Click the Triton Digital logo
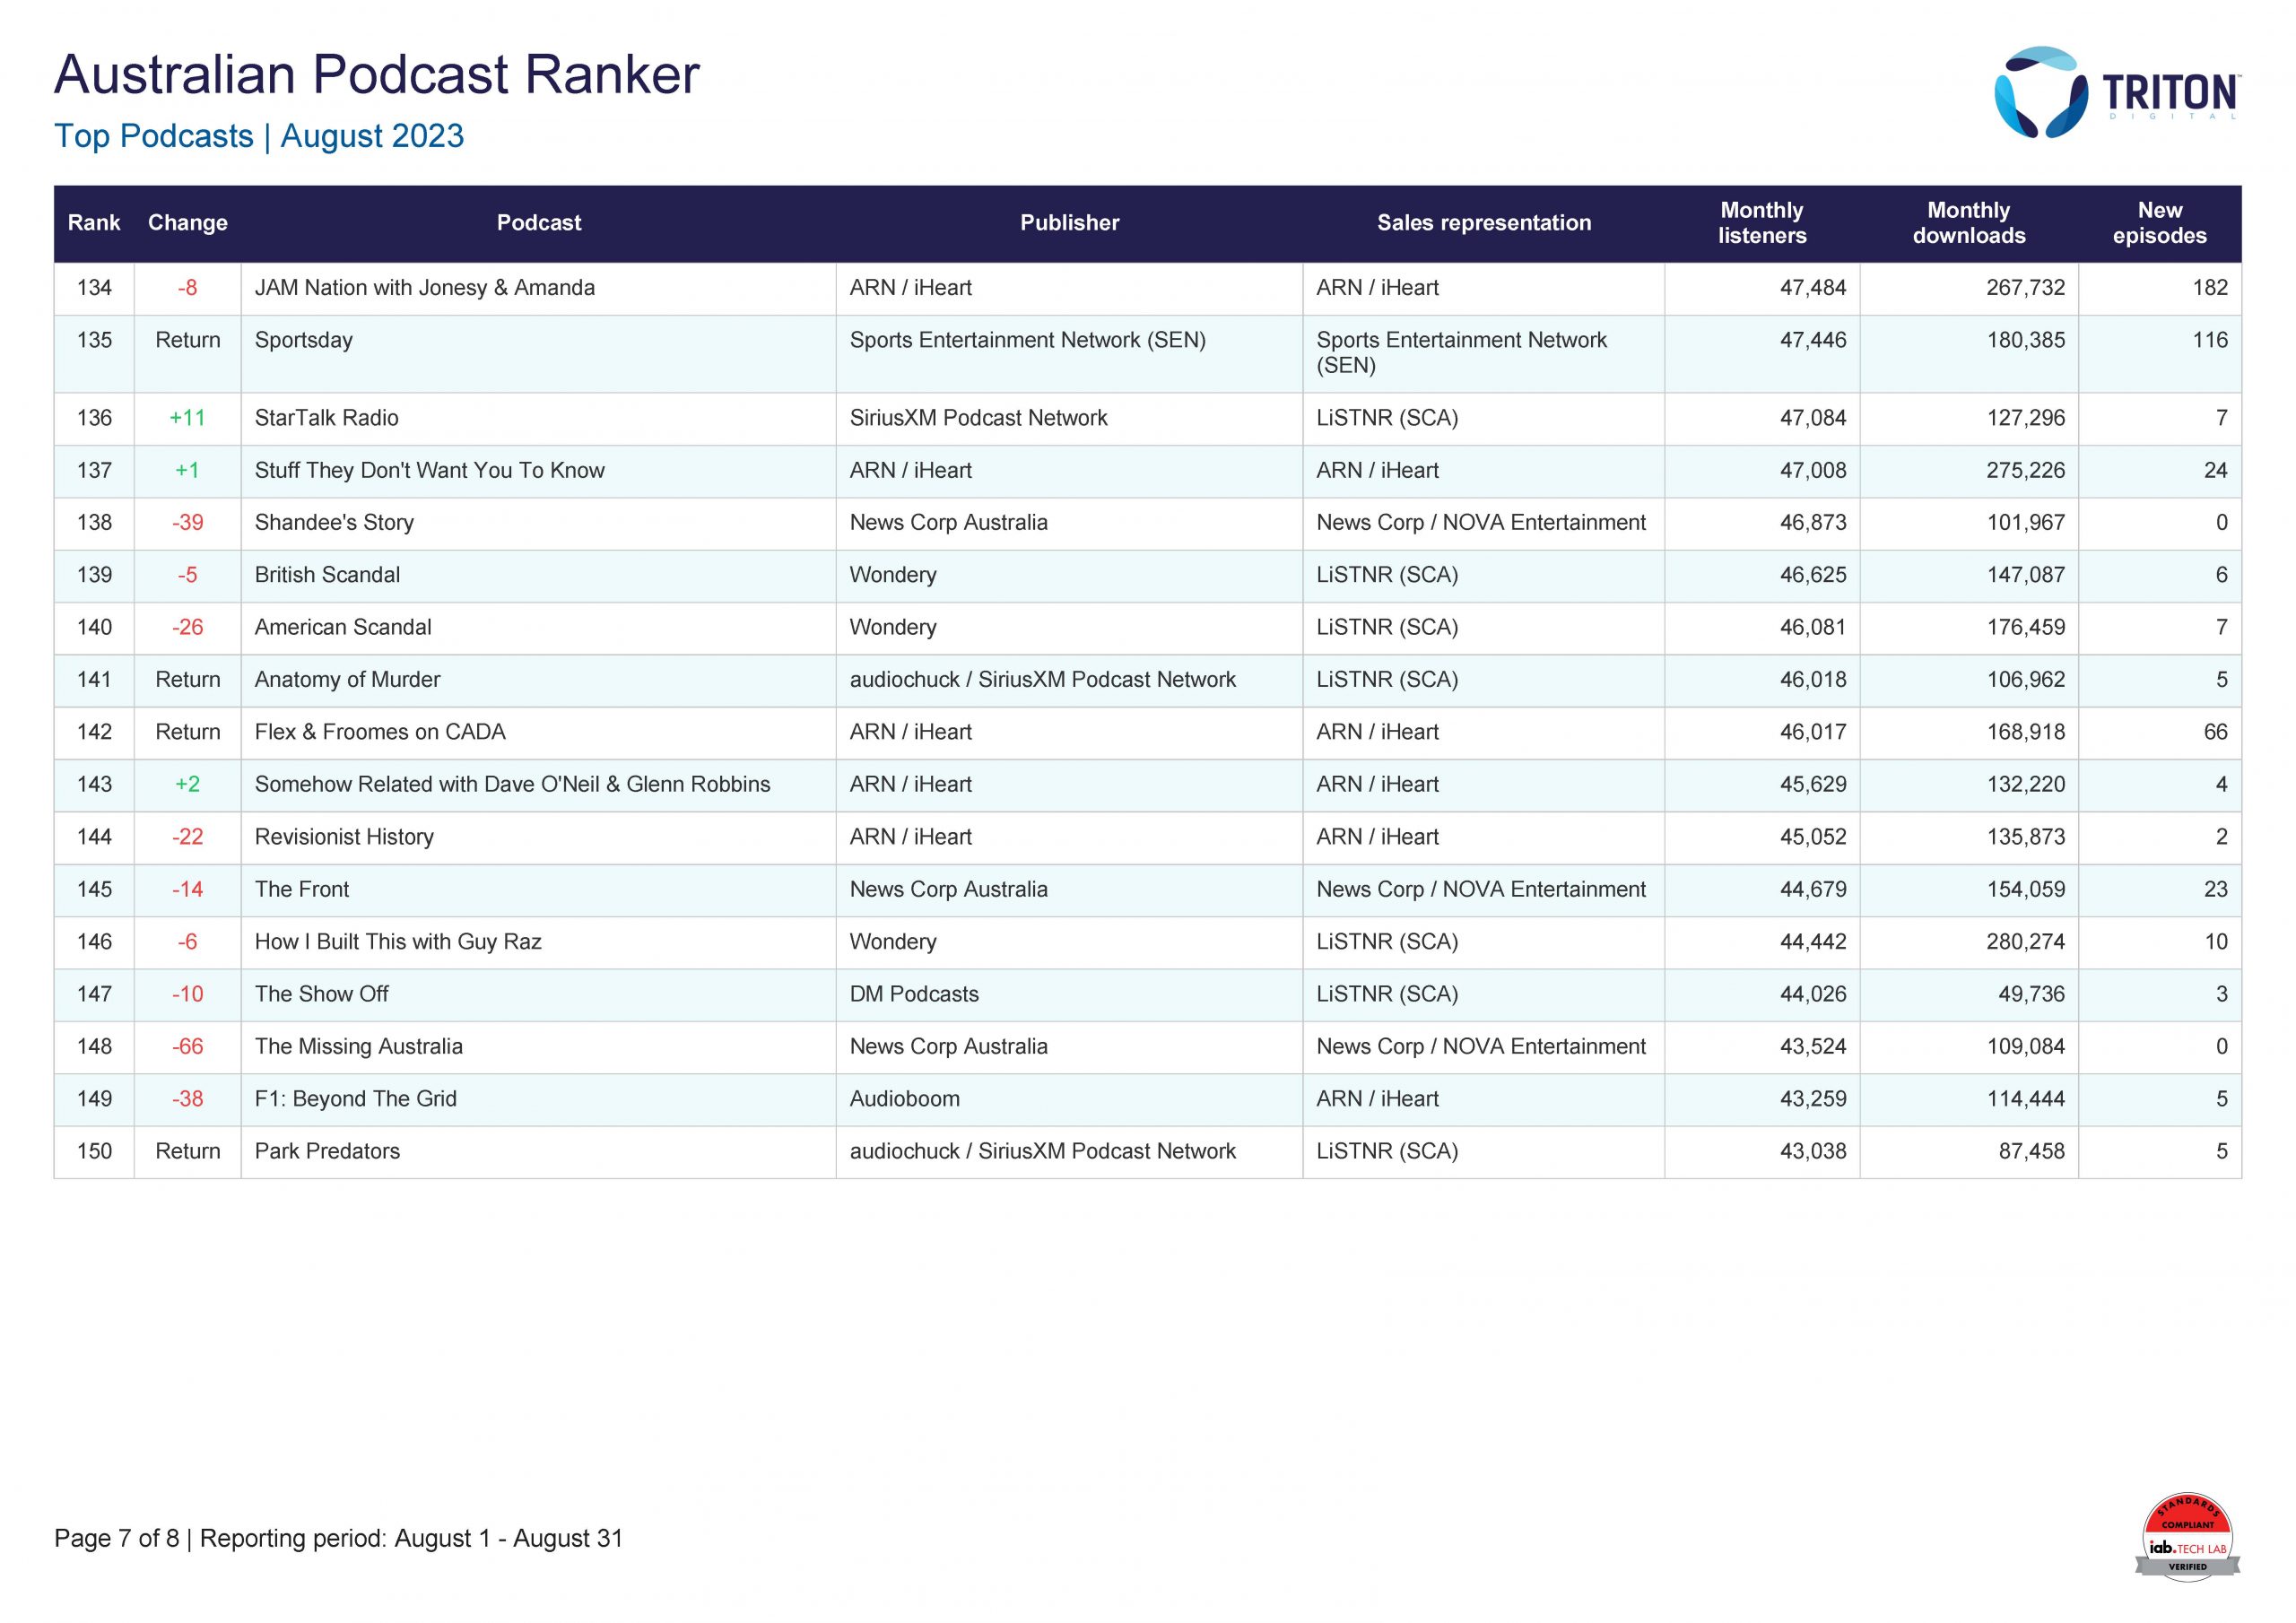 [x=2117, y=92]
